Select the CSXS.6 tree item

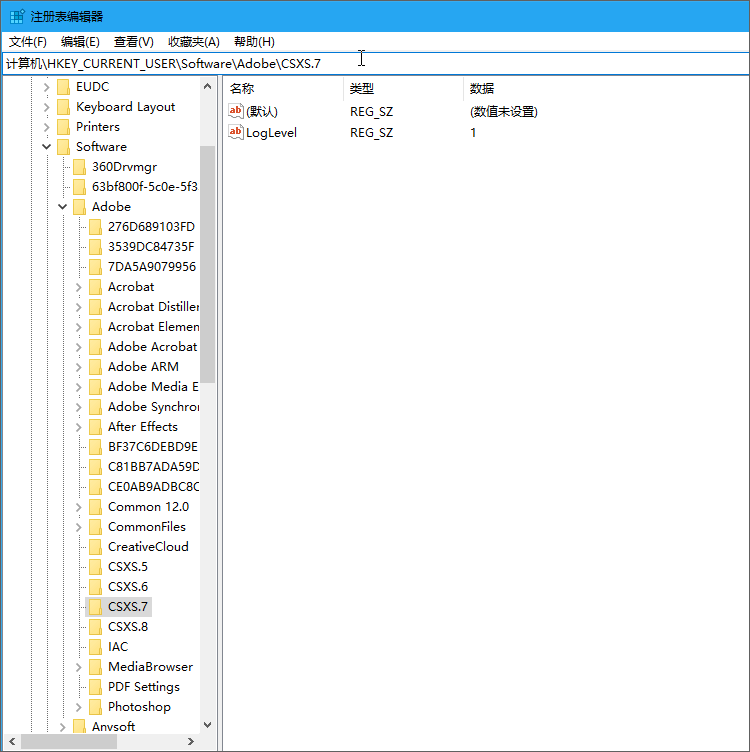[127, 587]
